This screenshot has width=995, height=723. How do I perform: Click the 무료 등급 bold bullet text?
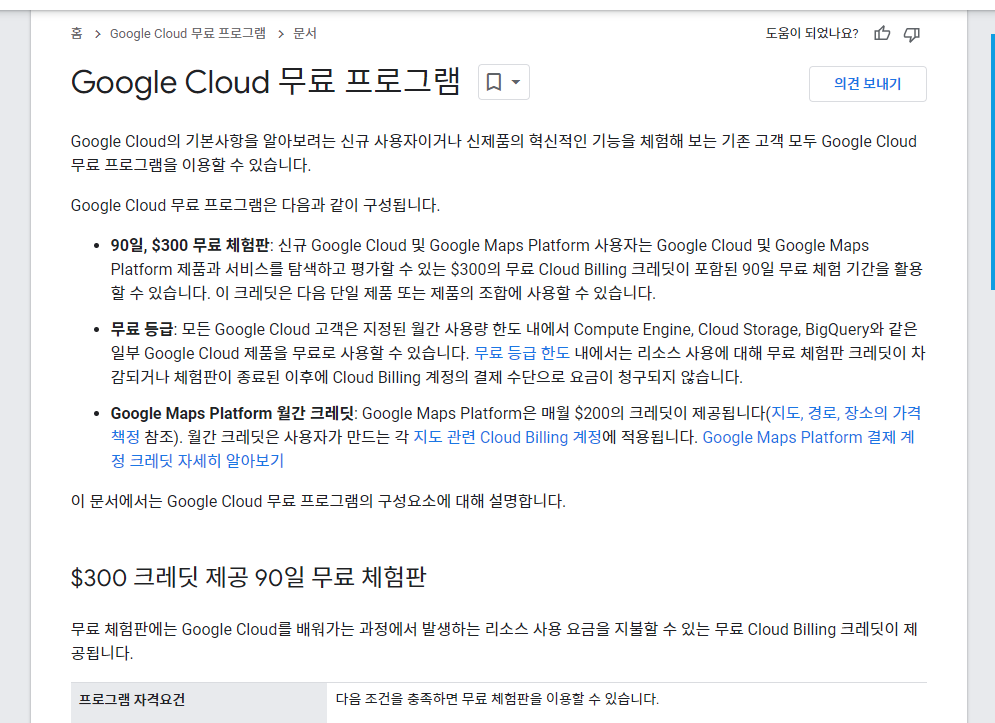click(142, 329)
